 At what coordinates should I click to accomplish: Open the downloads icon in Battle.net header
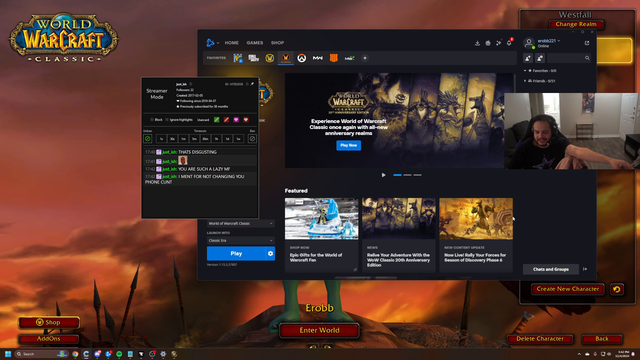477,43
